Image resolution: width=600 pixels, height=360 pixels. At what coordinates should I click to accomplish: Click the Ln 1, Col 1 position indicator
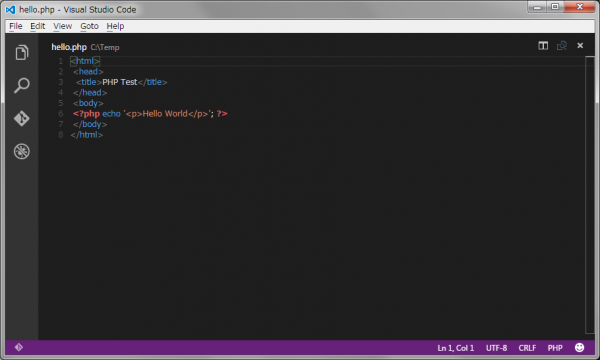point(455,348)
